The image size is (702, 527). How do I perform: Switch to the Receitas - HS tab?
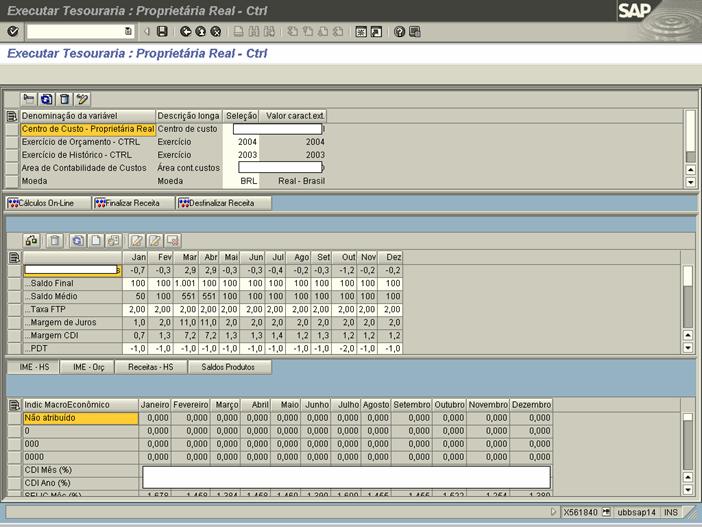[x=150, y=367]
